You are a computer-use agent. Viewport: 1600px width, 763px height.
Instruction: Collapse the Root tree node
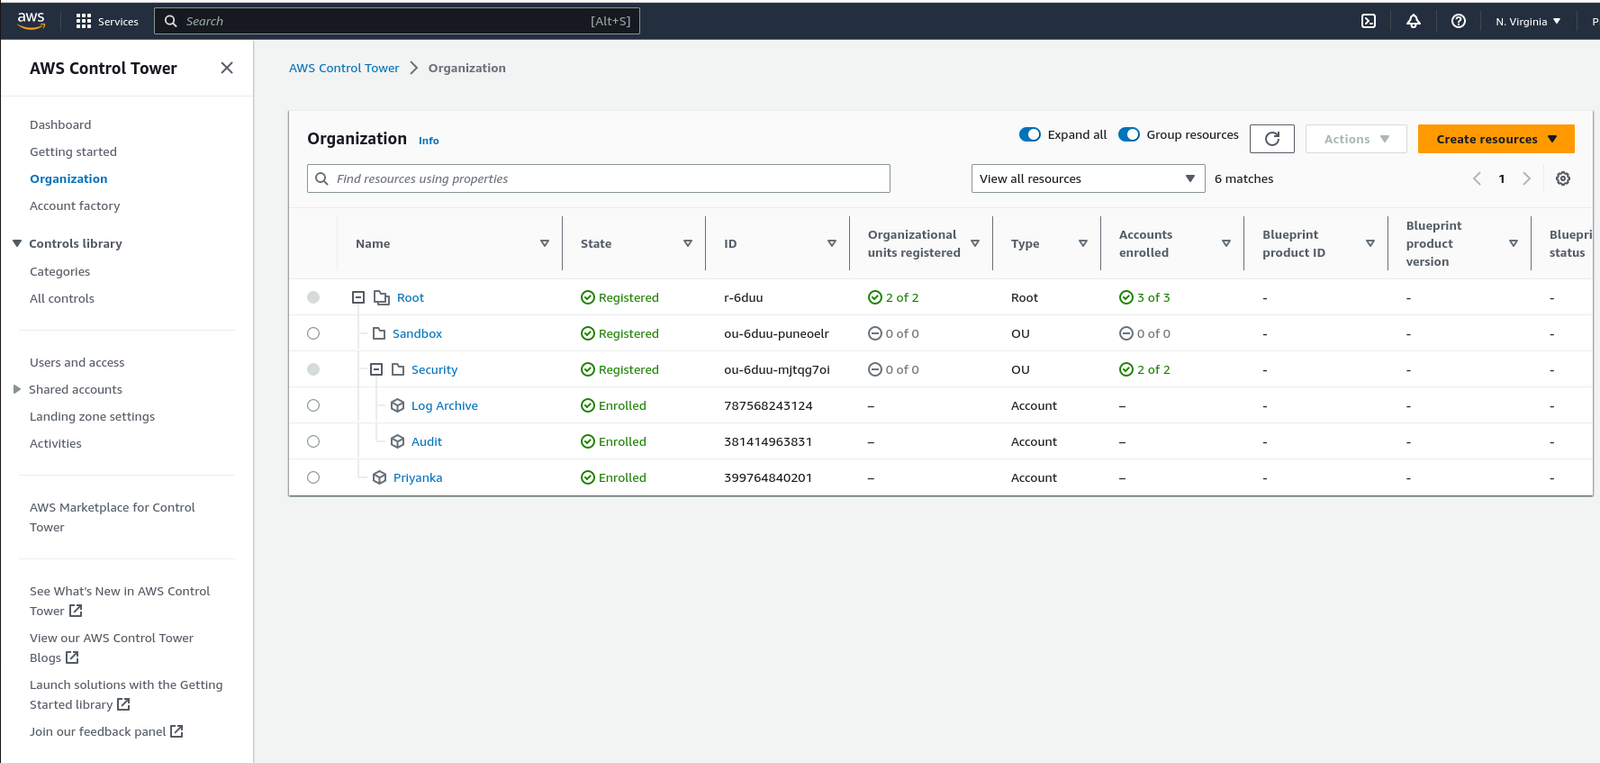pyautogui.click(x=358, y=298)
